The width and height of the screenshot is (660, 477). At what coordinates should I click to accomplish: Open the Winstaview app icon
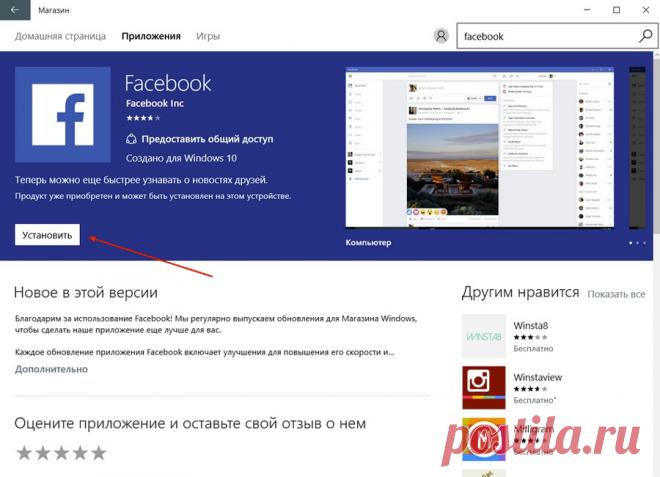click(483, 387)
